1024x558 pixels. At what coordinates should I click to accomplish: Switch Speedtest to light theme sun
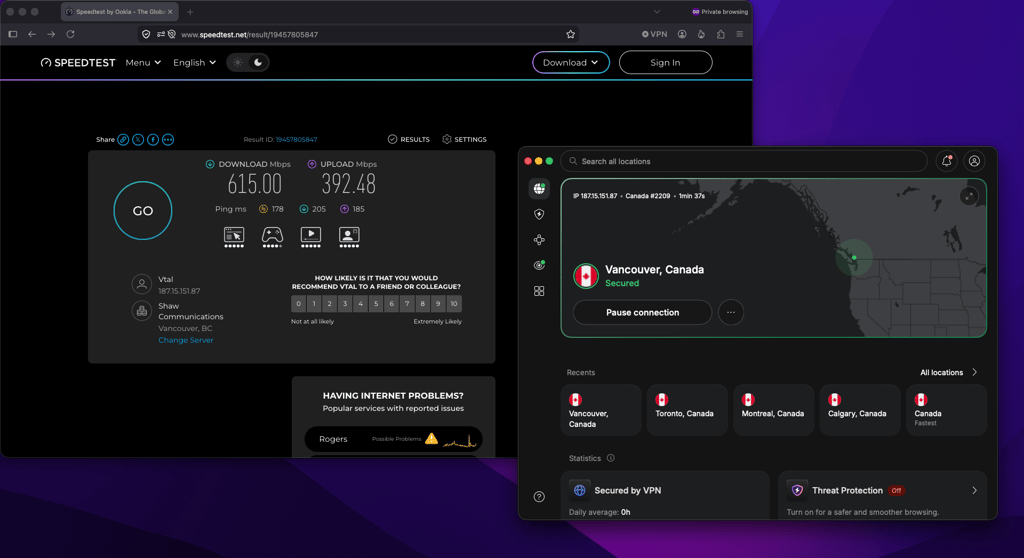click(x=238, y=62)
